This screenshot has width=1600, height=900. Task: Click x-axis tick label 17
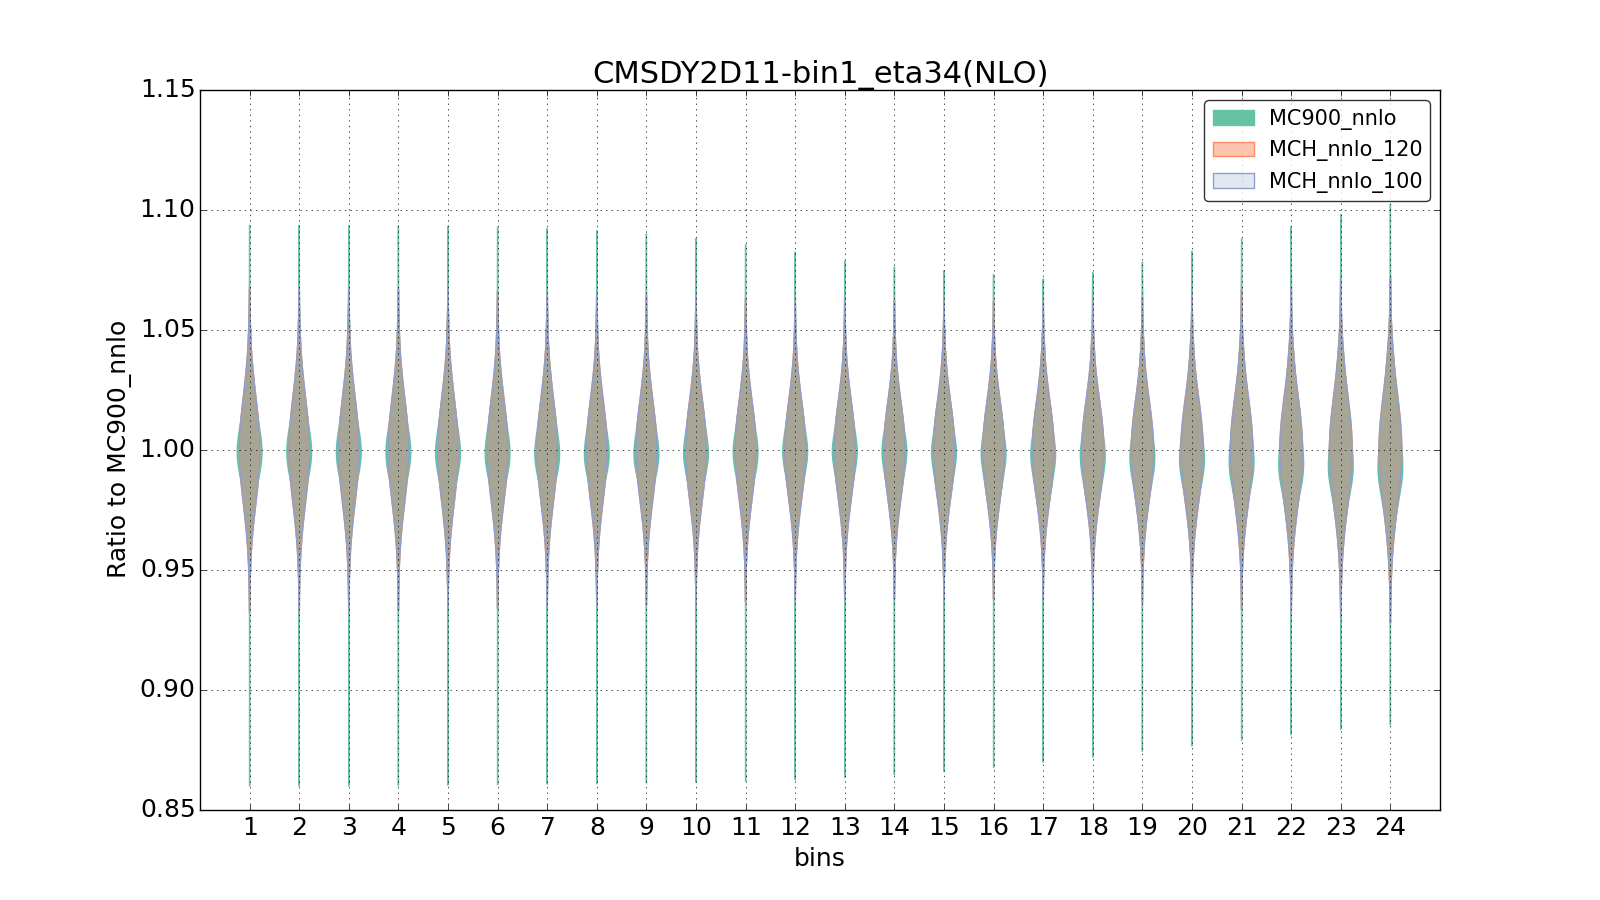(1043, 828)
